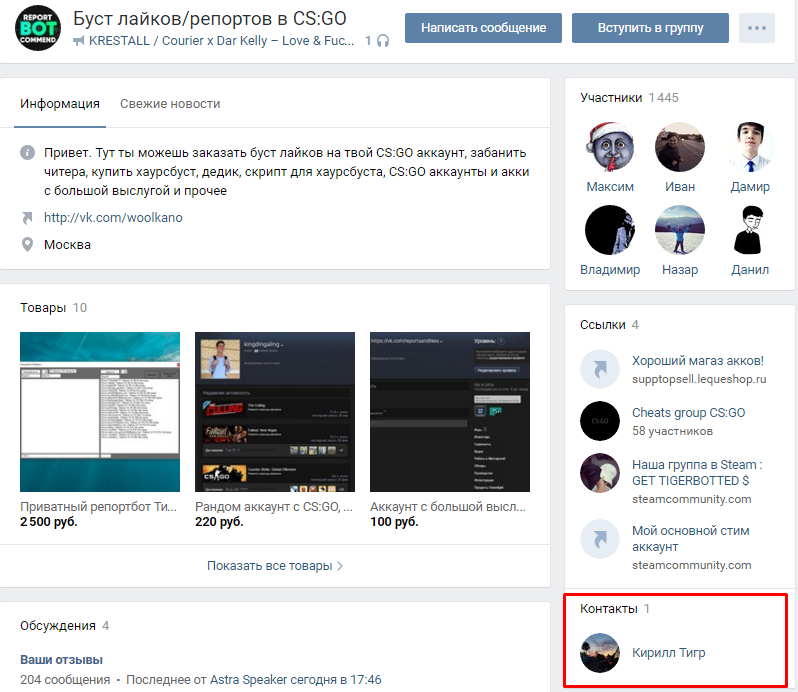Open the Товары section header
Viewport: 798px width, 692px height.
click(x=53, y=308)
